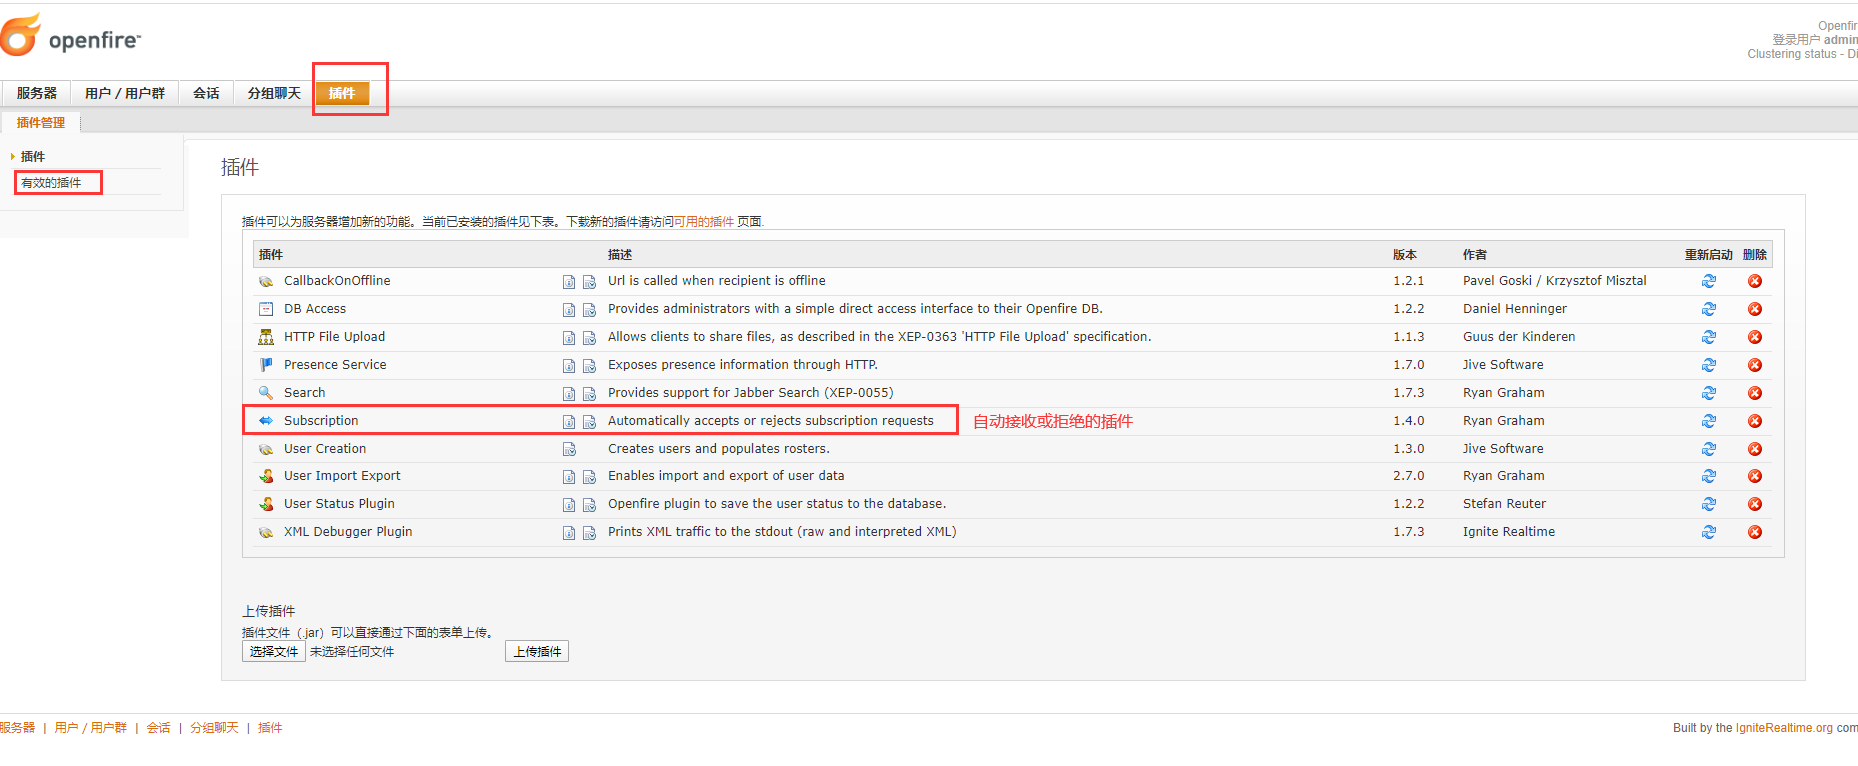This screenshot has height=766, width=1858.
Task: Restart the CallbackOnOffline plugin
Action: [1708, 281]
